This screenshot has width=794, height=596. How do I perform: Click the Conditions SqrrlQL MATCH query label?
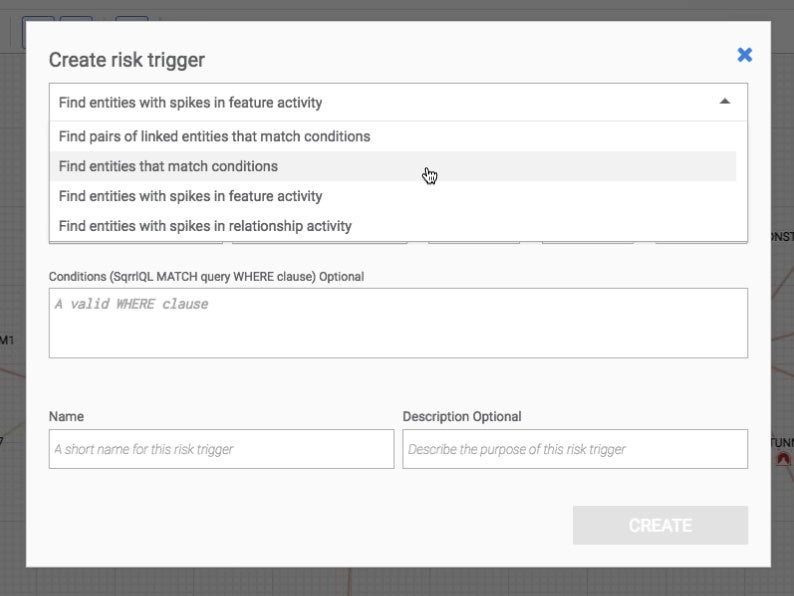coord(206,276)
